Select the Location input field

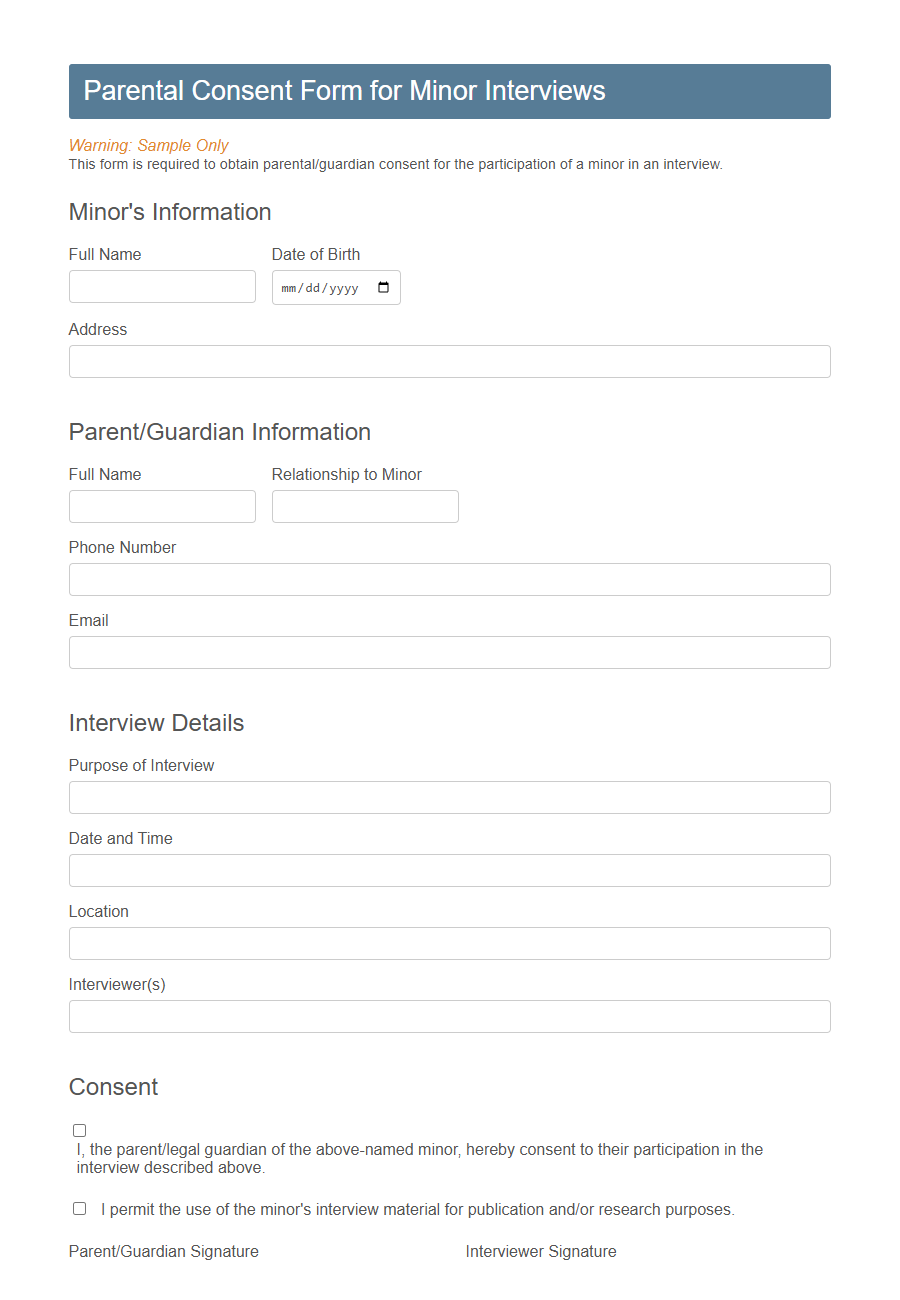pyautogui.click(x=449, y=943)
